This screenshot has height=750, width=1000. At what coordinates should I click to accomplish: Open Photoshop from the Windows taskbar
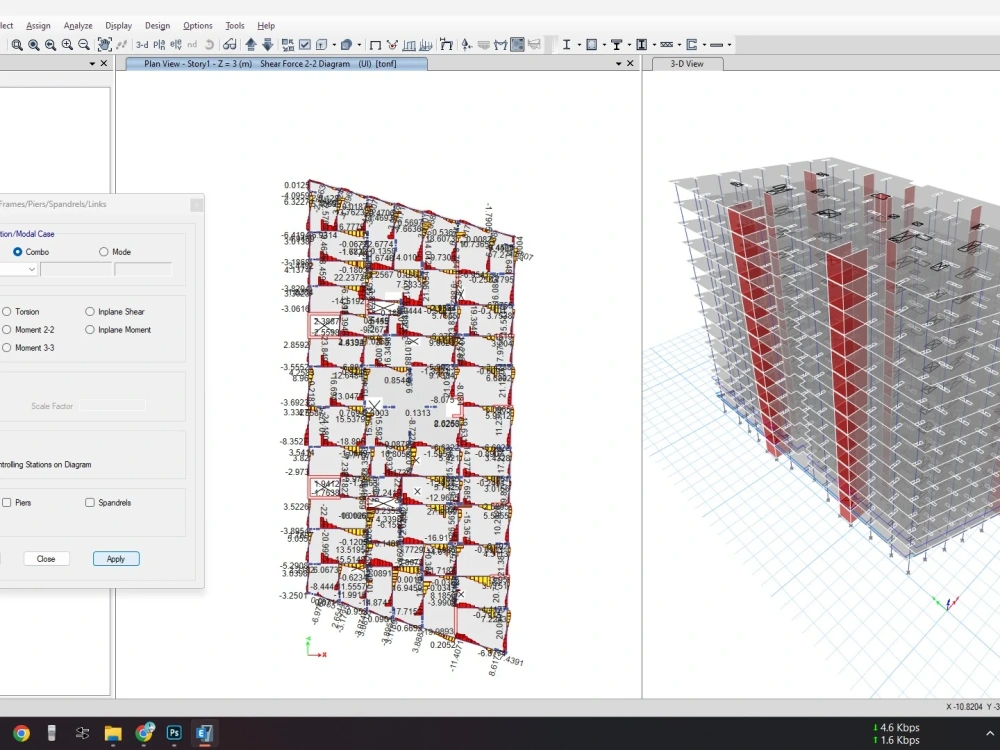point(174,733)
